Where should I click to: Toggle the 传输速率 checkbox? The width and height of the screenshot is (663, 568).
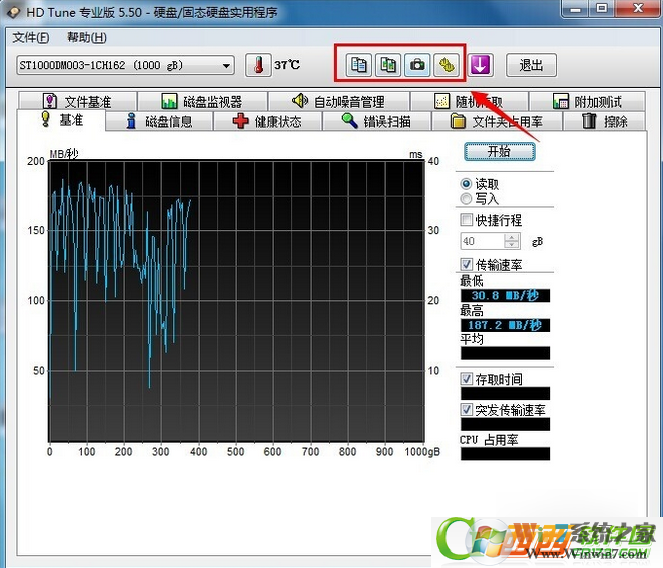(x=467, y=264)
